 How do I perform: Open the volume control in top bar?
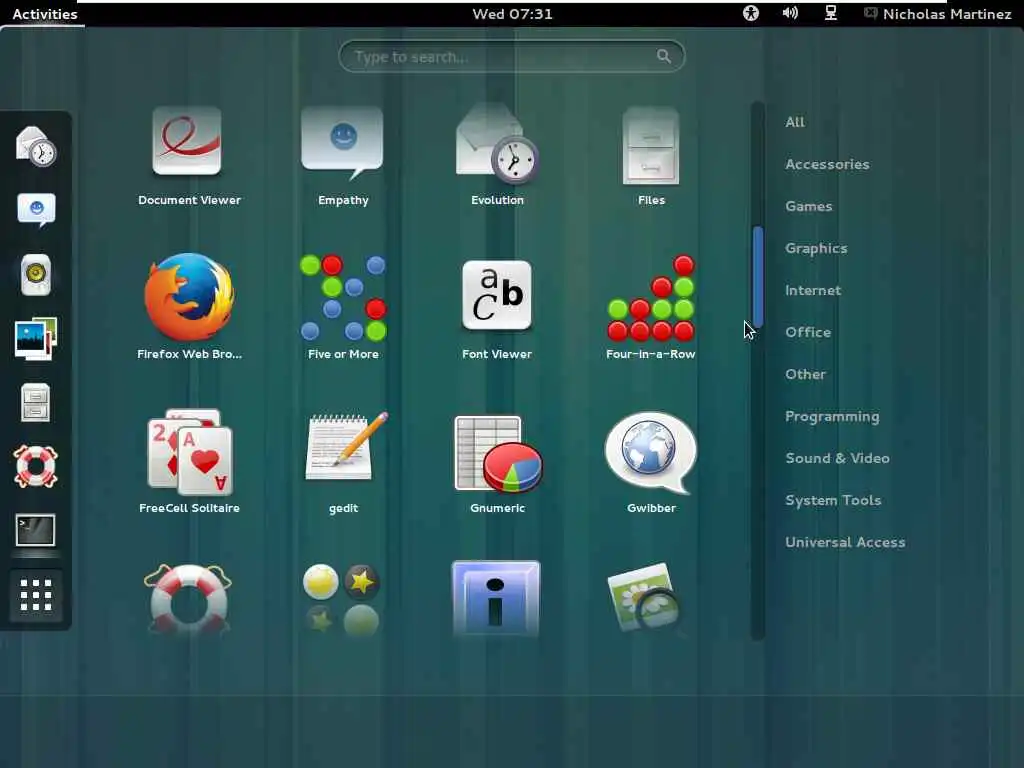(790, 13)
